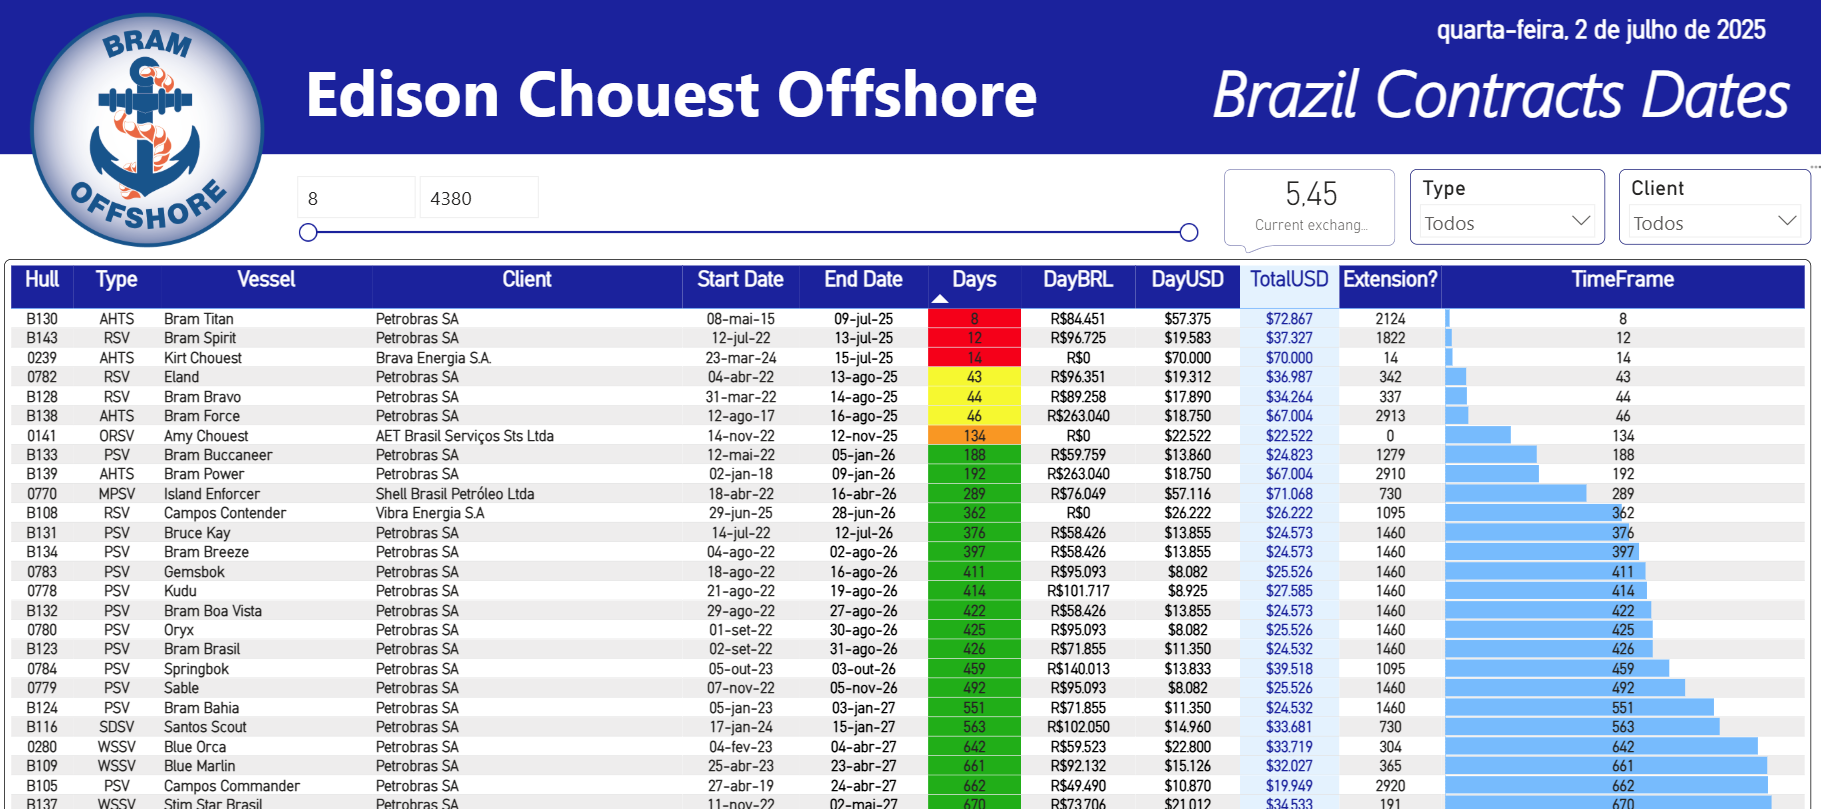Click the days range slider track
Screen dimensions: 1821x809
[x=748, y=233]
